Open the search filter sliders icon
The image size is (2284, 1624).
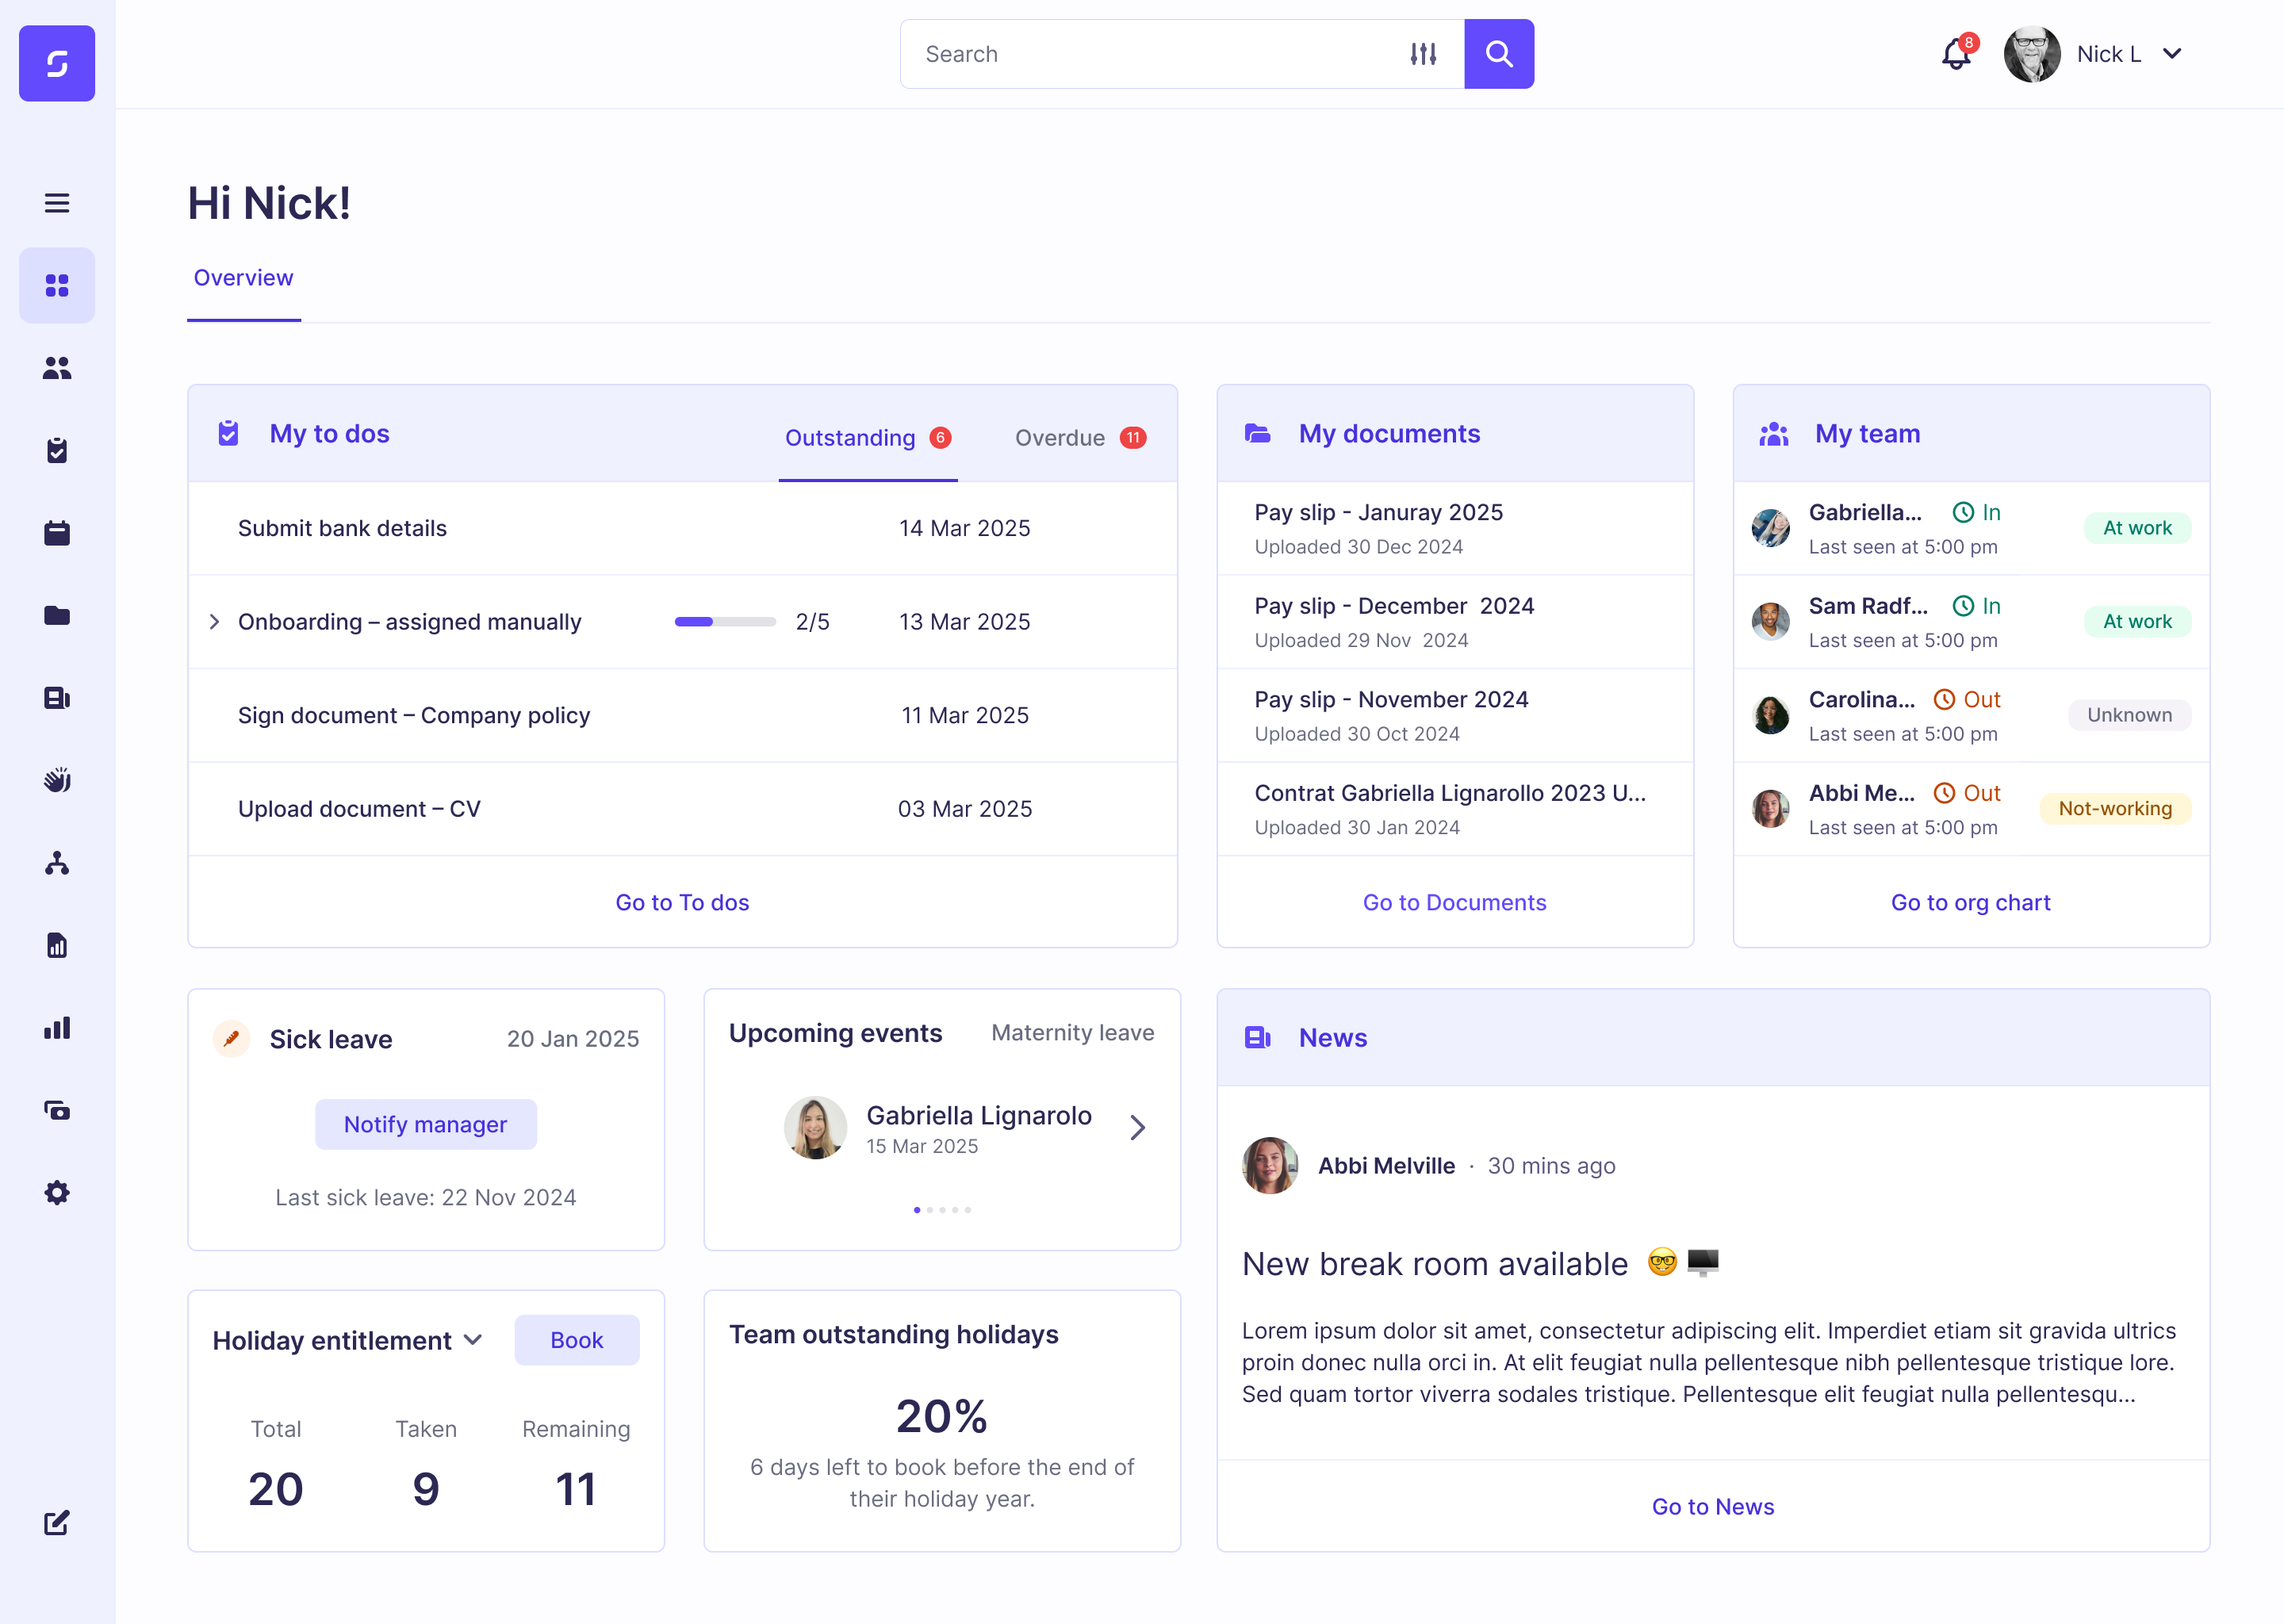(x=1423, y=54)
